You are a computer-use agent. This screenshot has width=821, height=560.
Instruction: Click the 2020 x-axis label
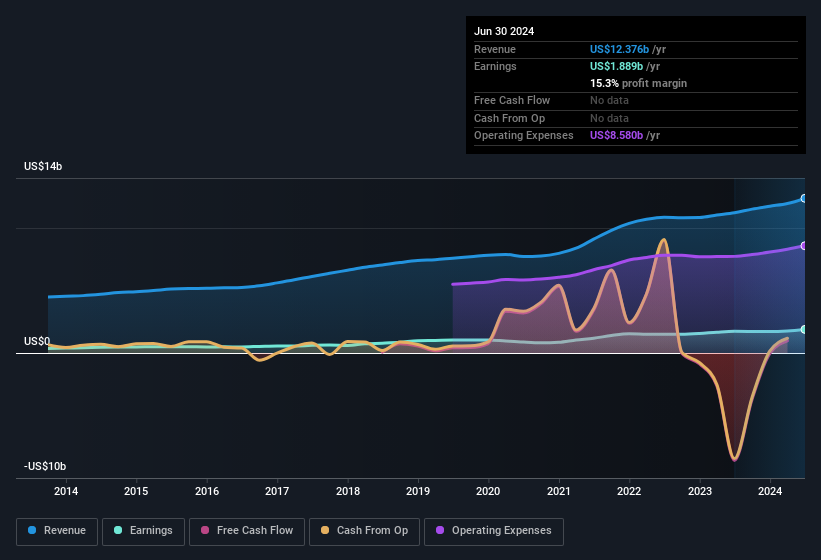pyautogui.click(x=488, y=491)
